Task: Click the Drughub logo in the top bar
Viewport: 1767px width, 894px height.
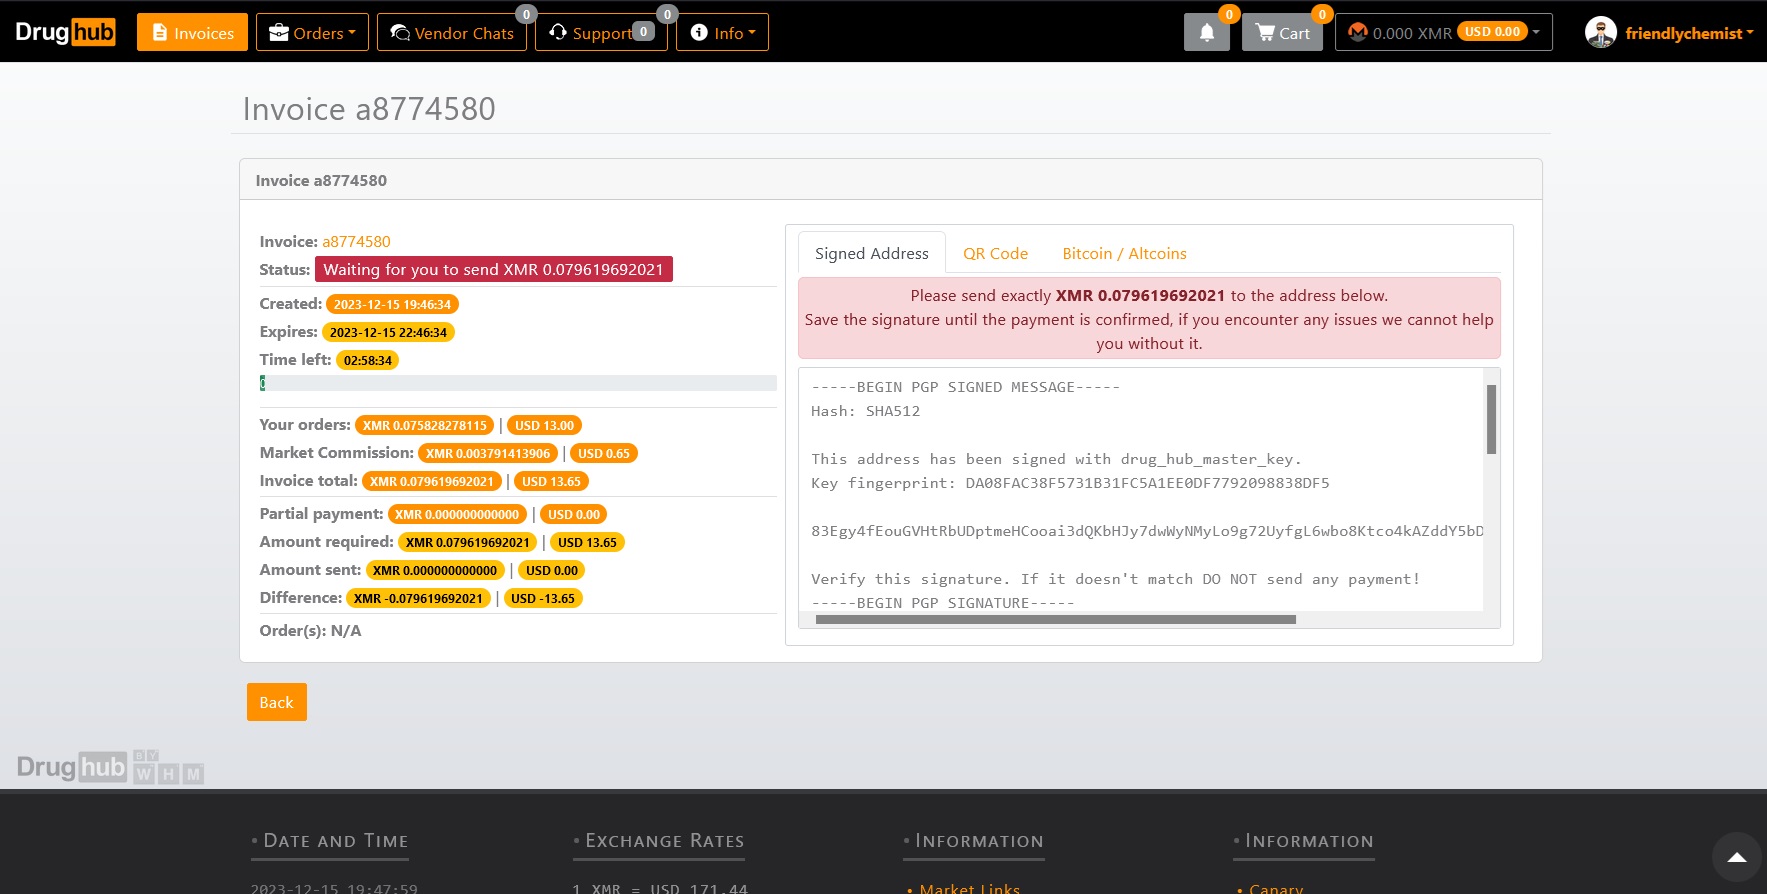Action: point(66,32)
